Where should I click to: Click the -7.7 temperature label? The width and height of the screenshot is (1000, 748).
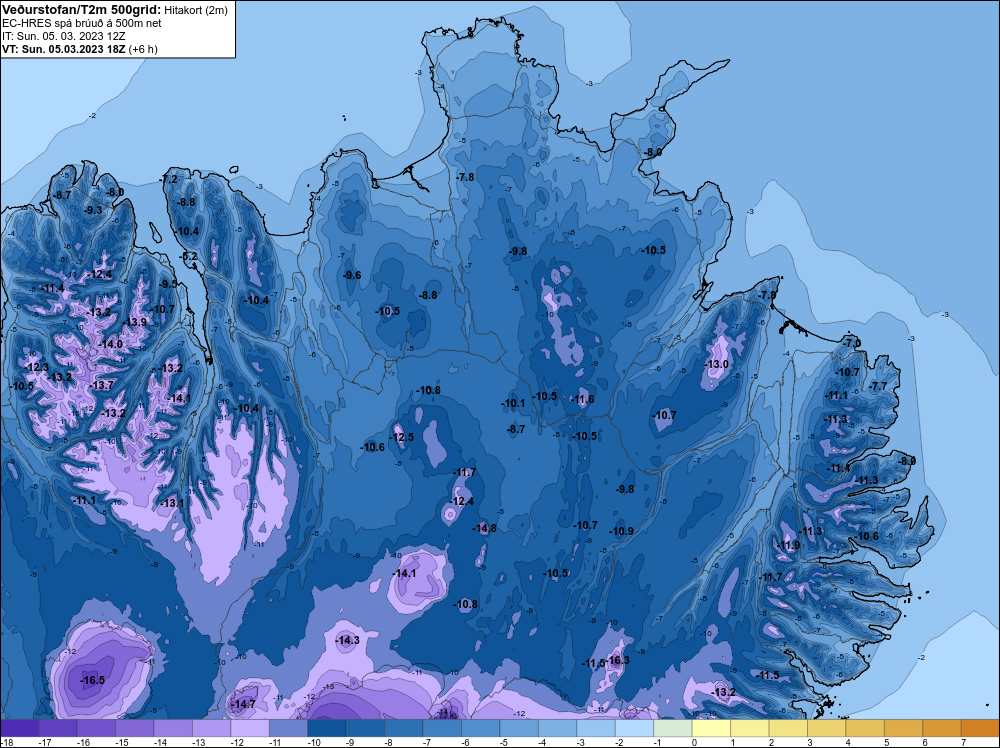coord(878,386)
